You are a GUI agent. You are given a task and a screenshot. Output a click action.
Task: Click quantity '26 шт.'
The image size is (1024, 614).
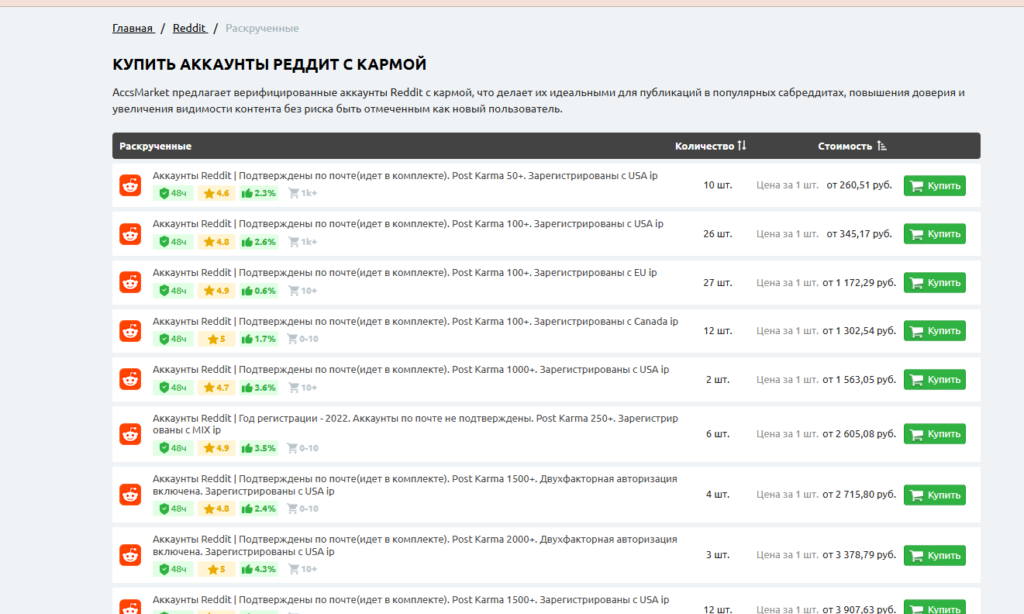[x=718, y=234]
